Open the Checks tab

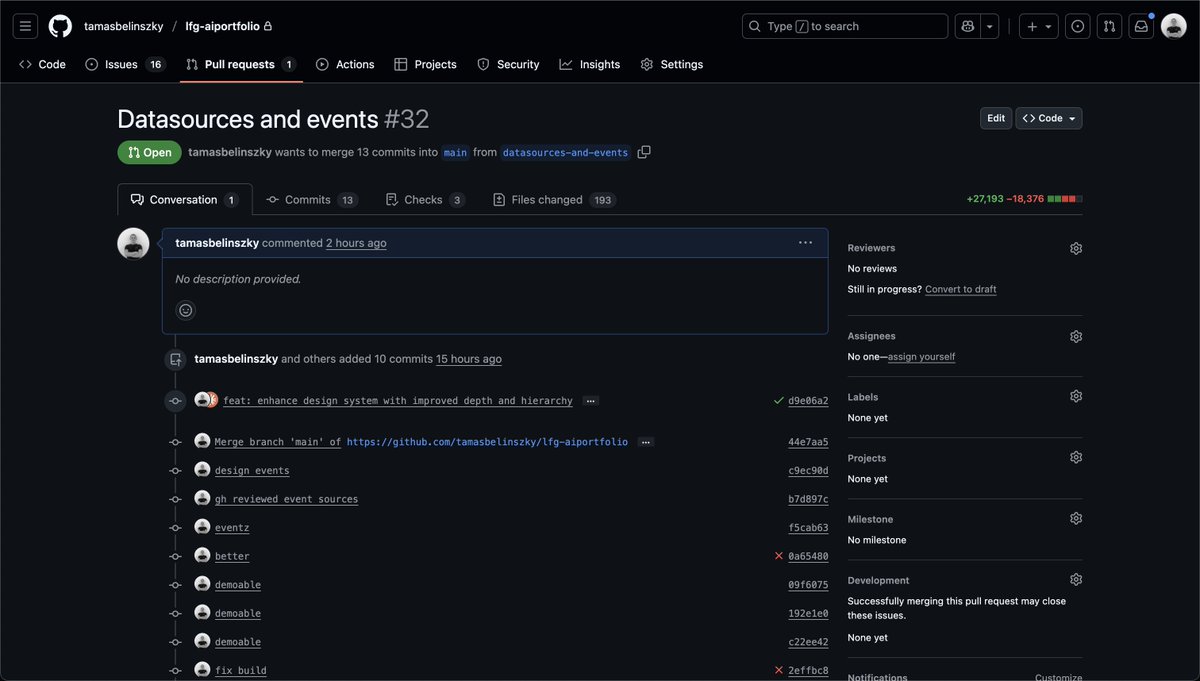pos(423,199)
